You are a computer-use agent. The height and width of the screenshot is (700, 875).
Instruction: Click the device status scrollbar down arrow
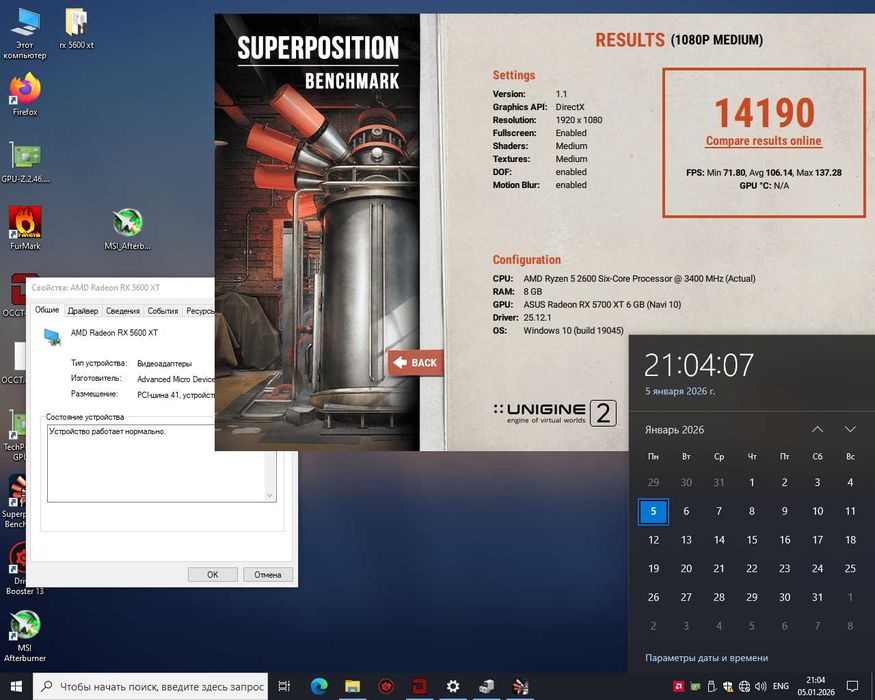pos(270,496)
